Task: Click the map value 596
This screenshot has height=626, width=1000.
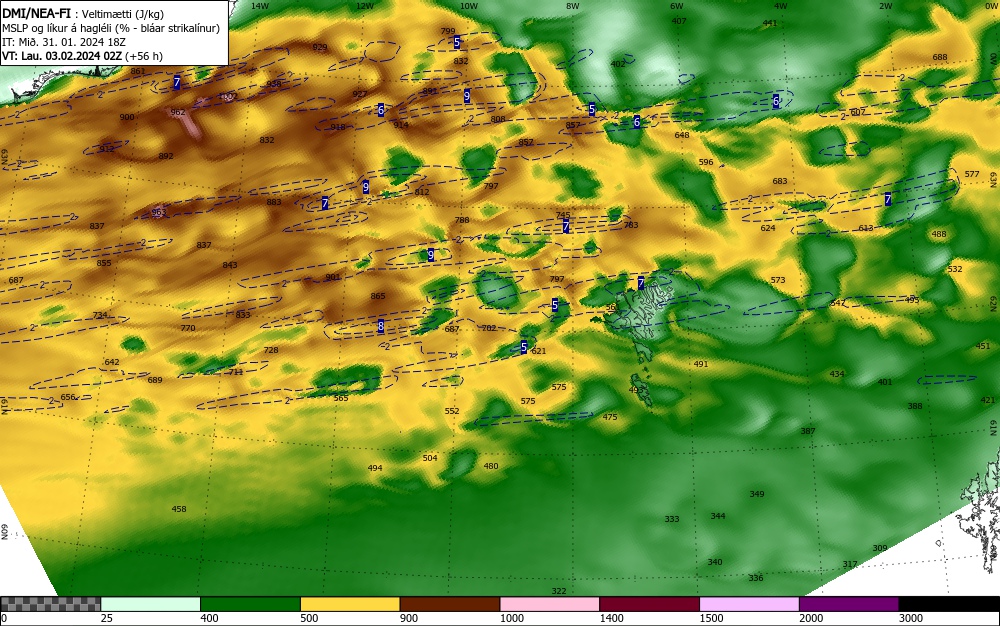Action: [706, 163]
